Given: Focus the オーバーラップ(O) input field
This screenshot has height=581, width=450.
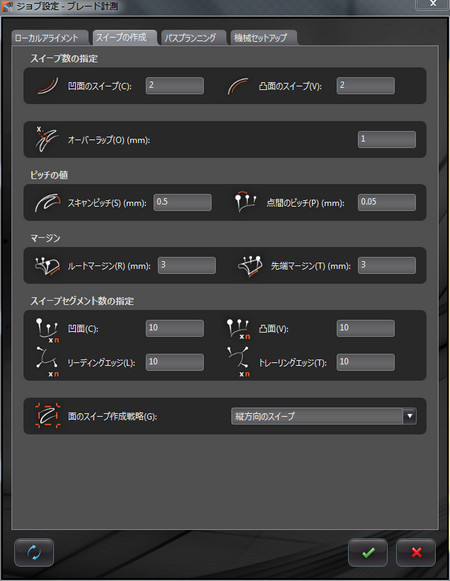Looking at the screenshot, I should coord(387,139).
